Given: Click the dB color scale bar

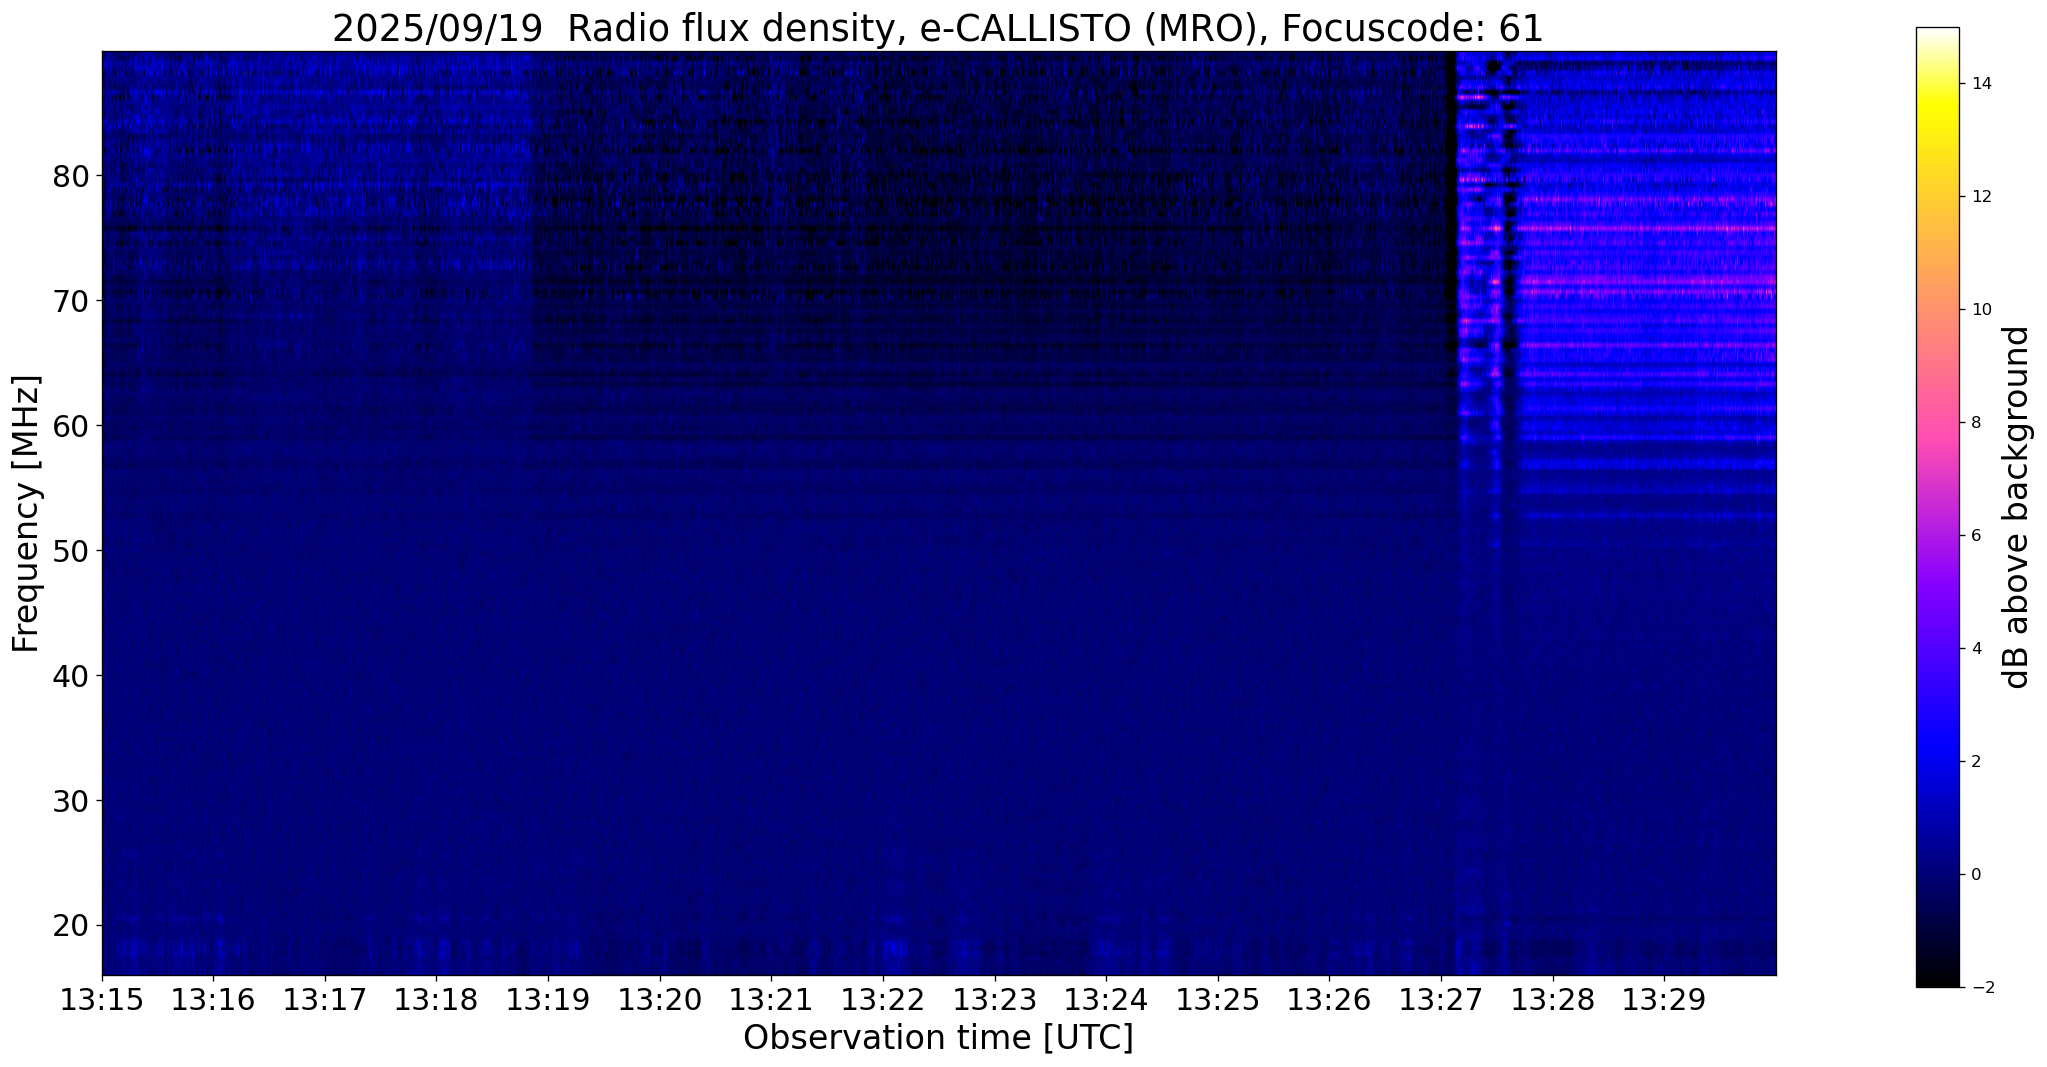Looking at the screenshot, I should [x=1937, y=507].
